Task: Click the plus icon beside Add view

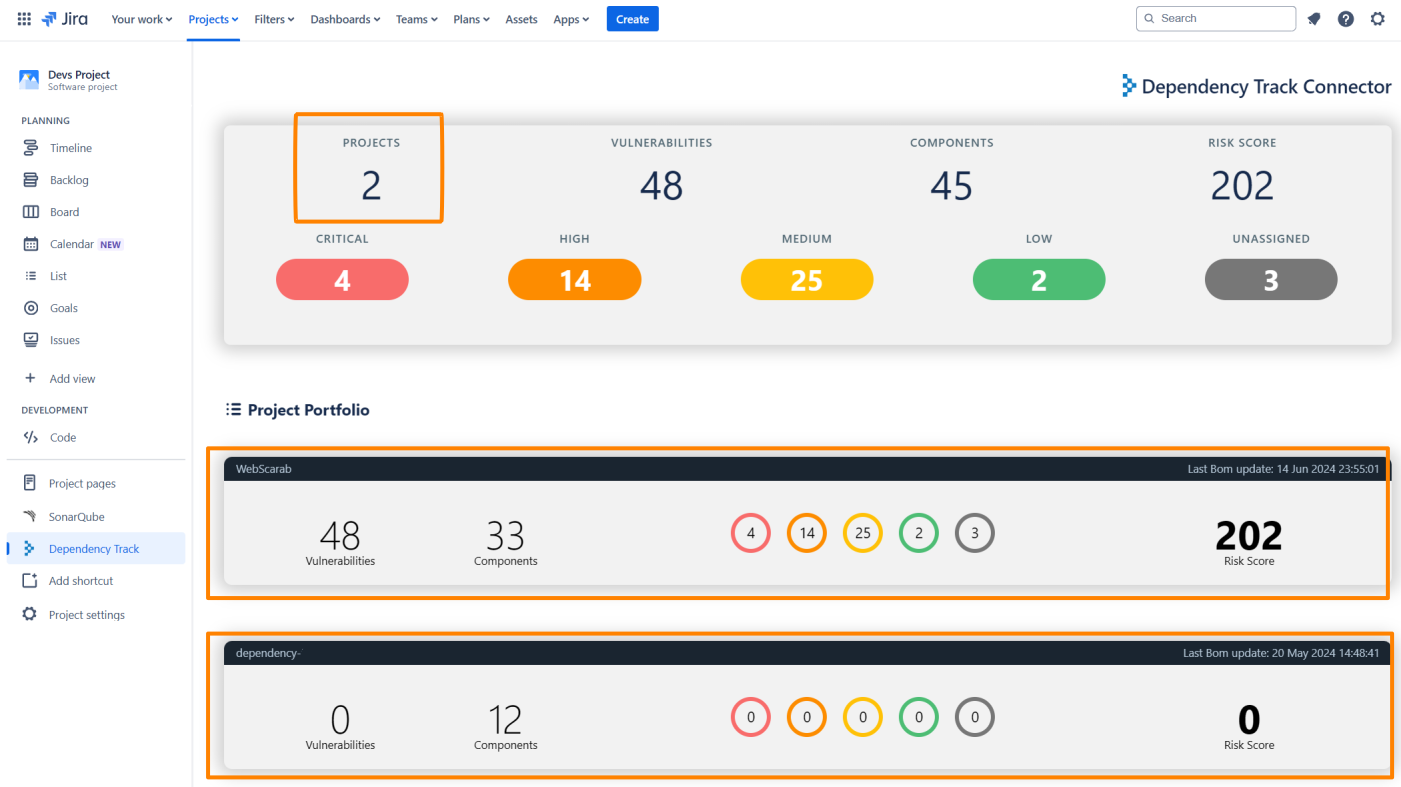Action: (30, 378)
